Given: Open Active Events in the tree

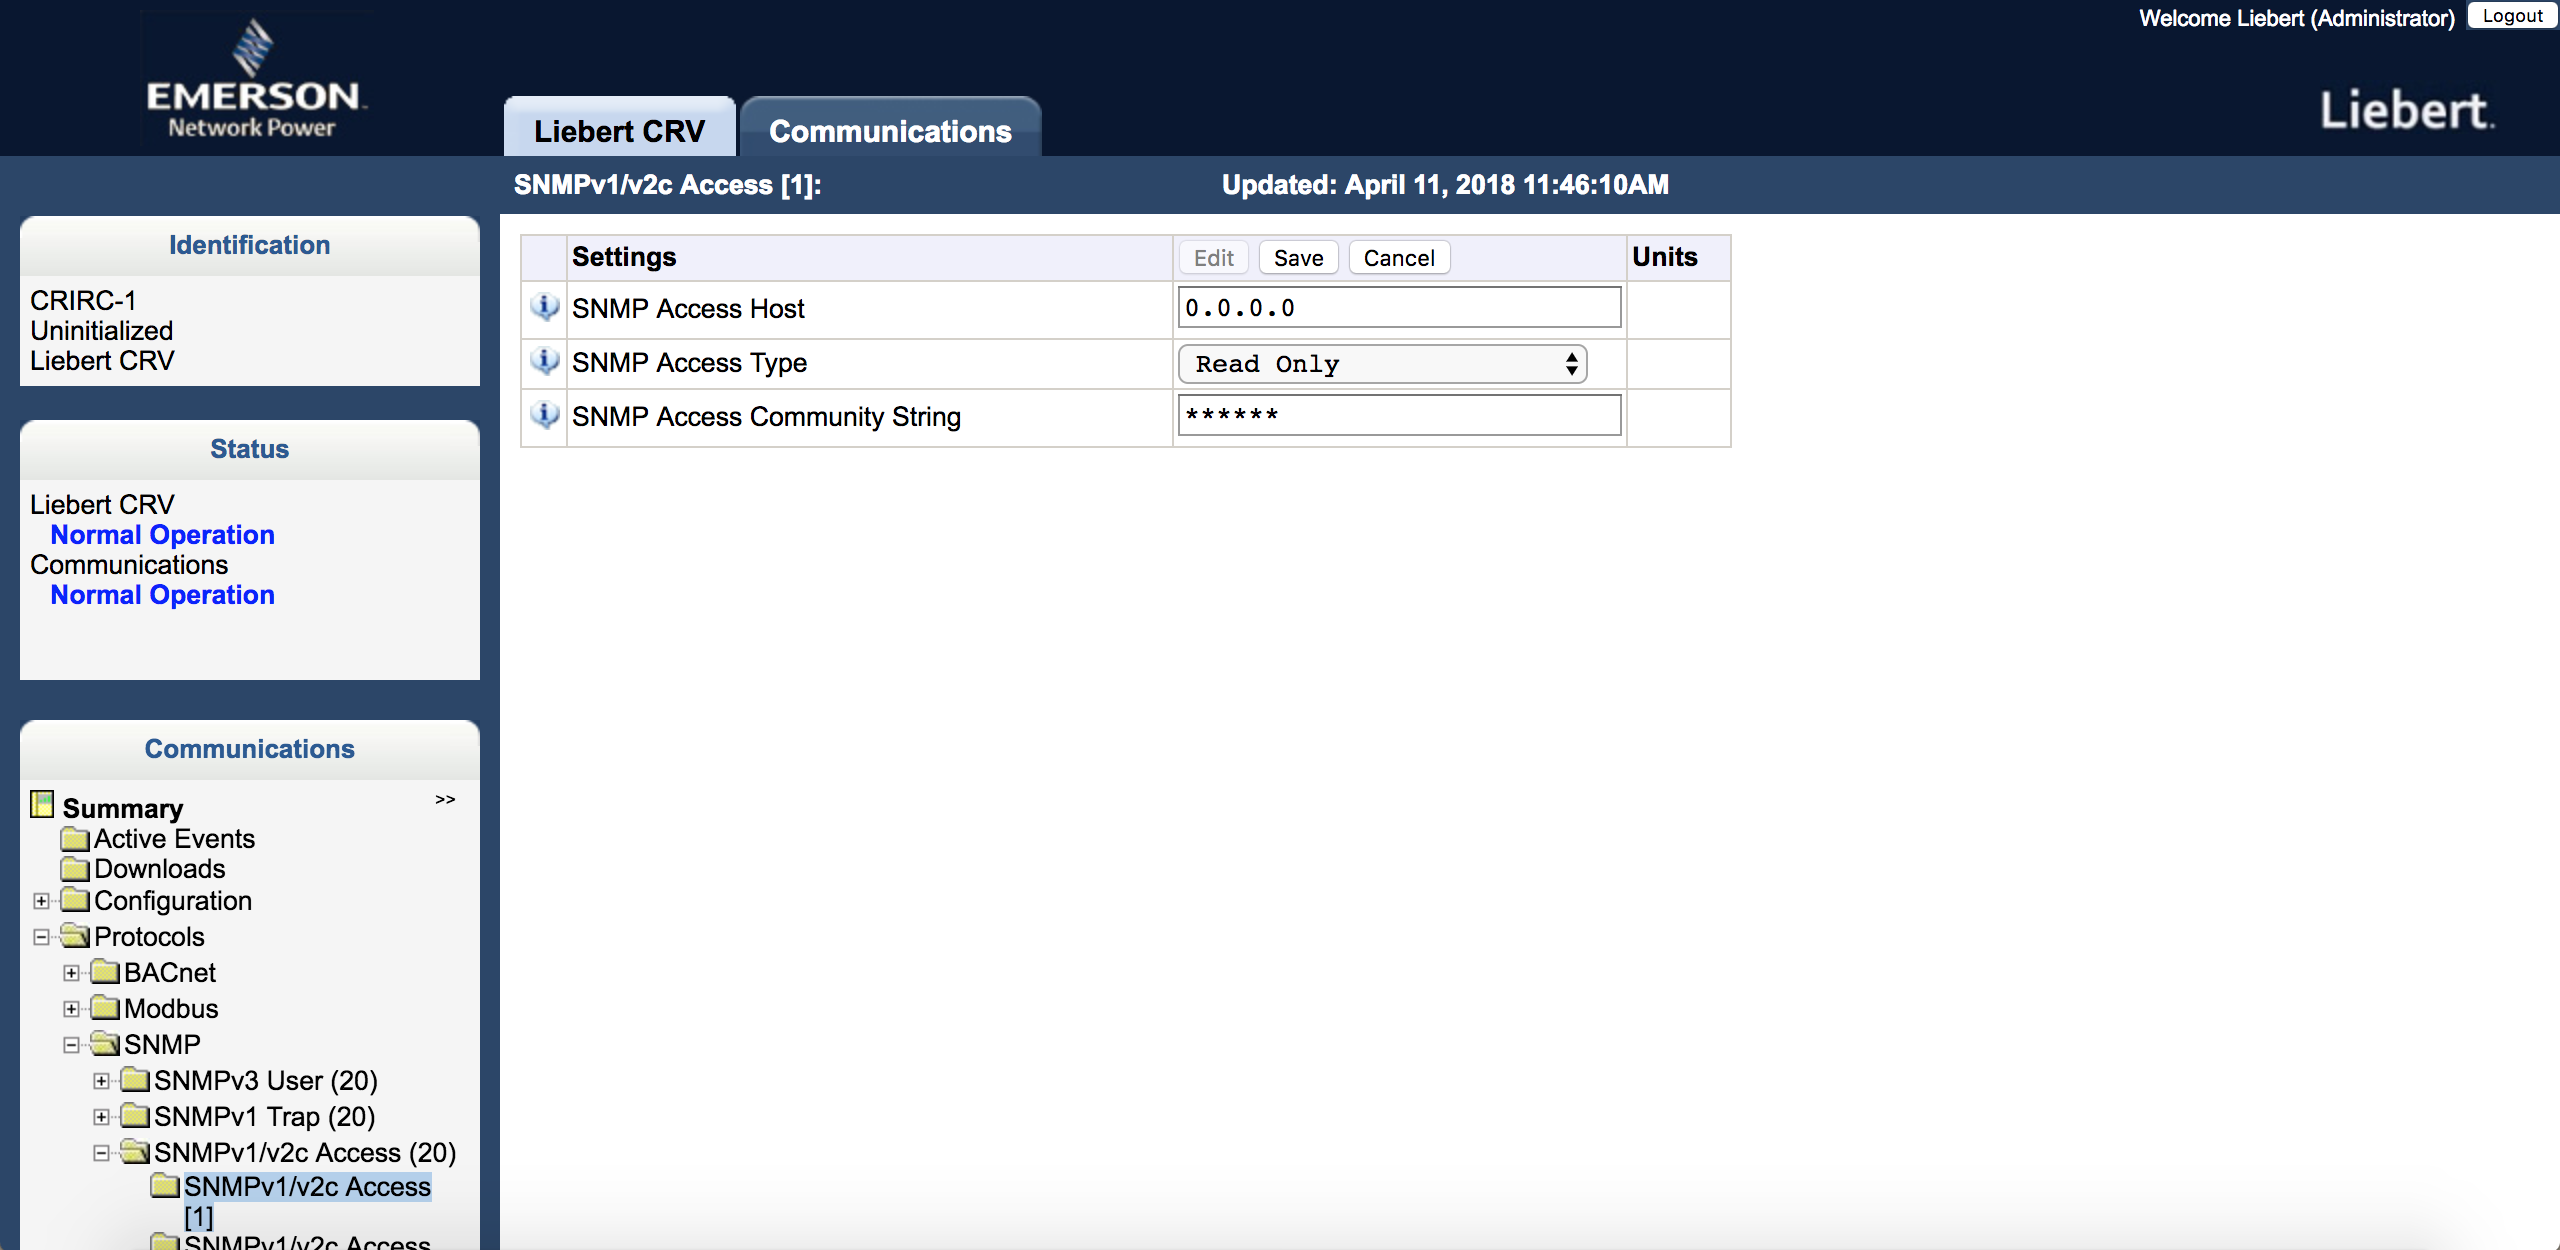Looking at the screenshot, I should [x=174, y=839].
